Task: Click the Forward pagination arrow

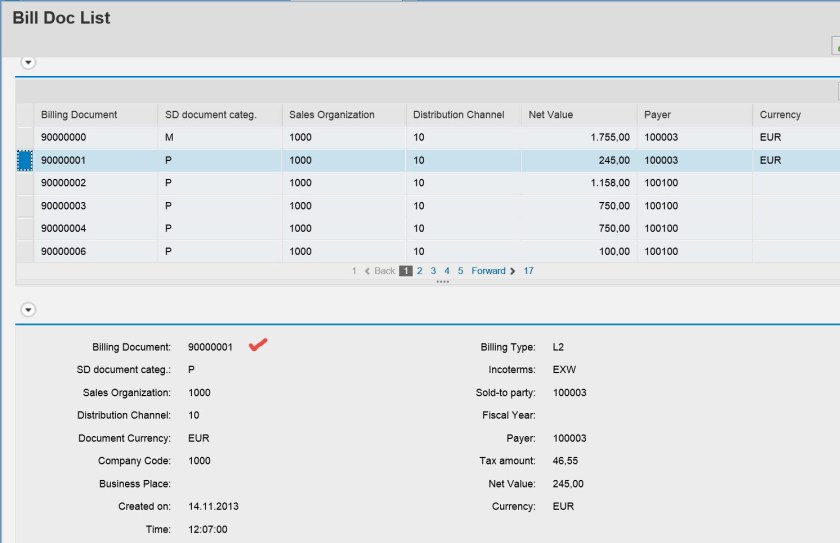Action: click(513, 271)
